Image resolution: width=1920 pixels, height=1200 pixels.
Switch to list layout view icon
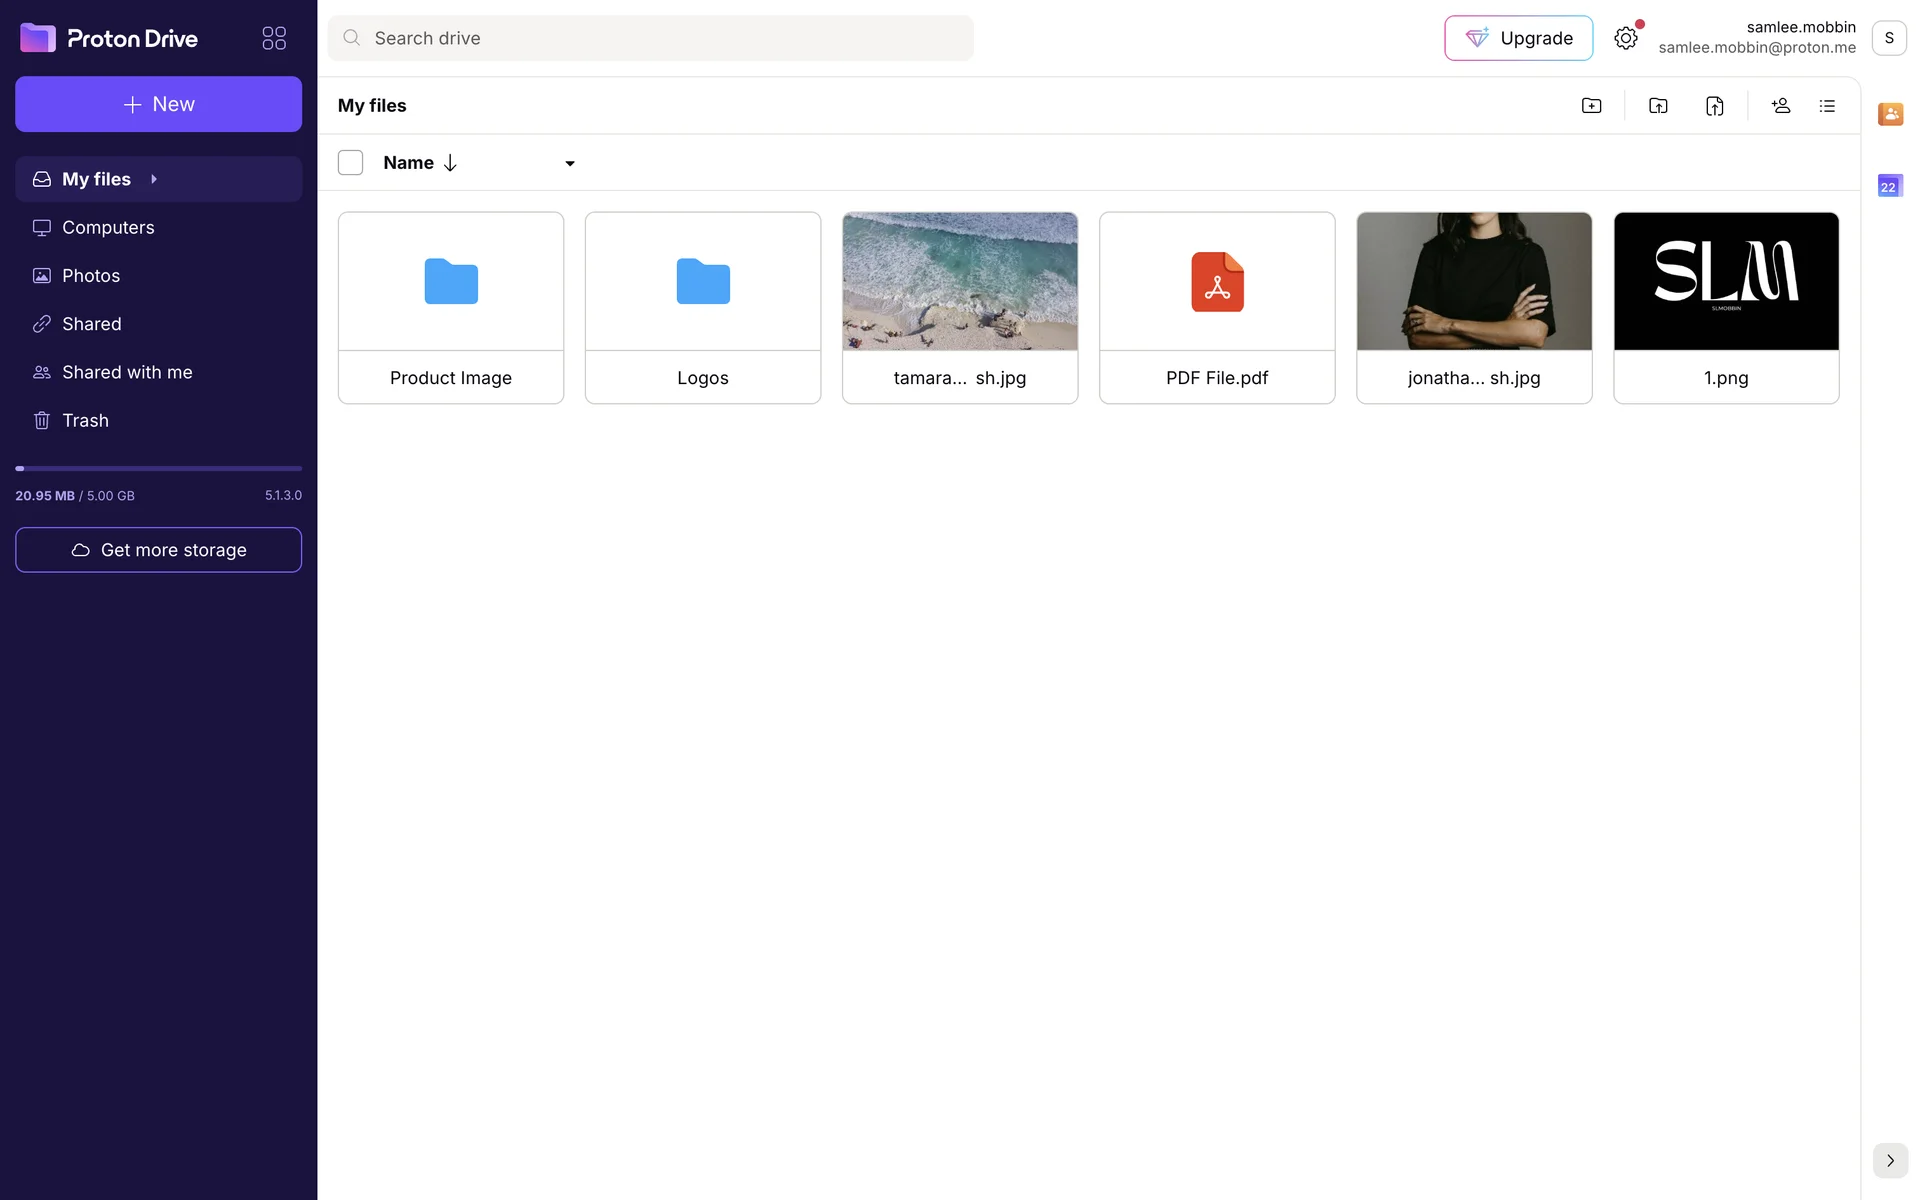tap(1827, 106)
